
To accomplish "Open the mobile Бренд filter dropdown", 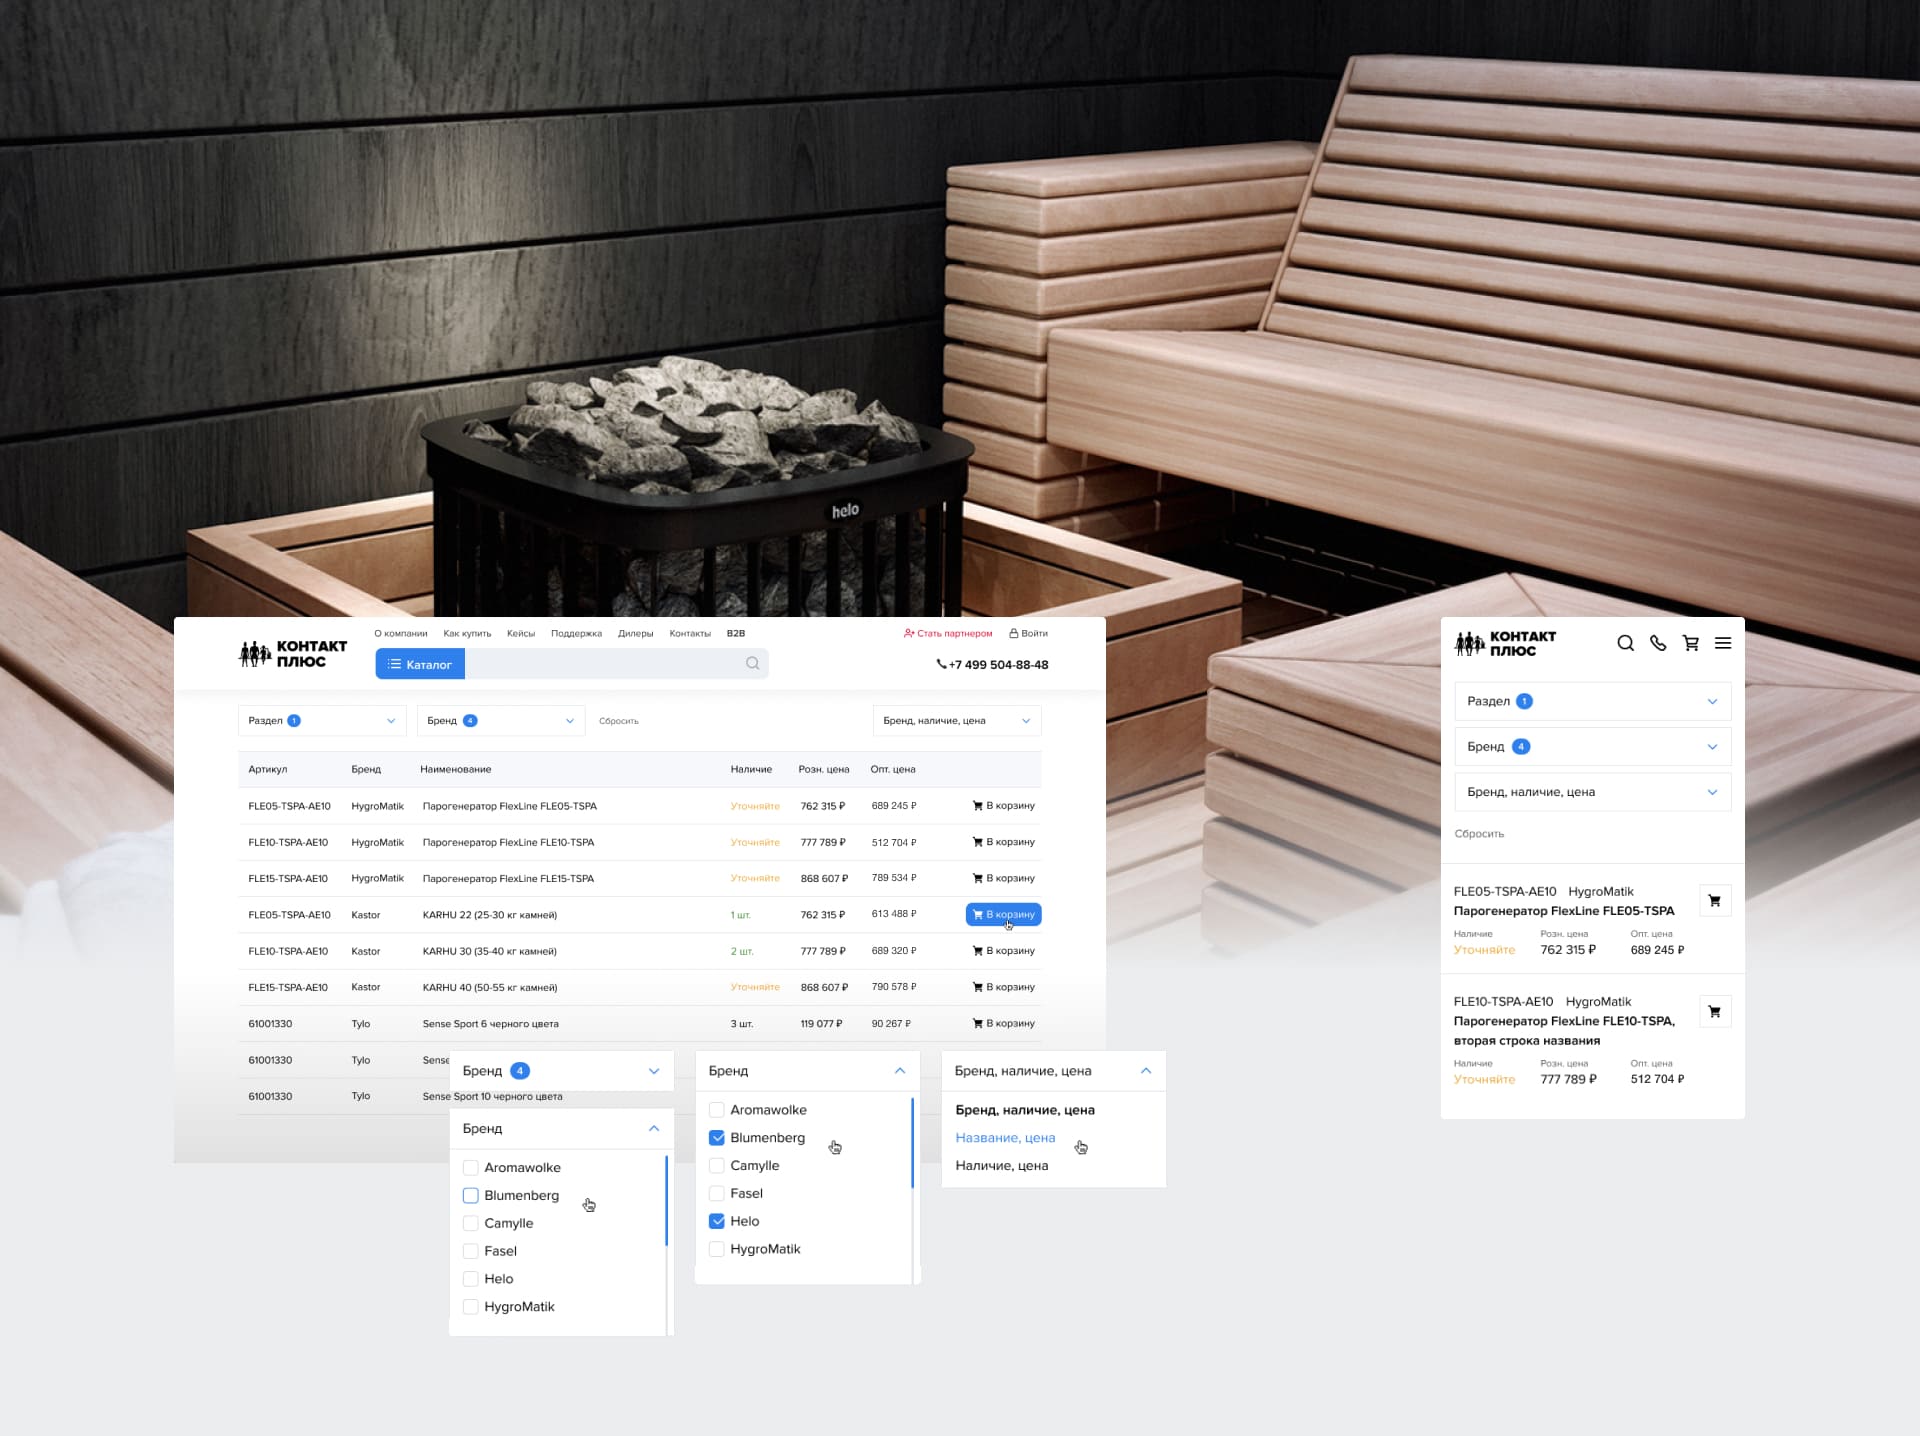I will point(1592,747).
